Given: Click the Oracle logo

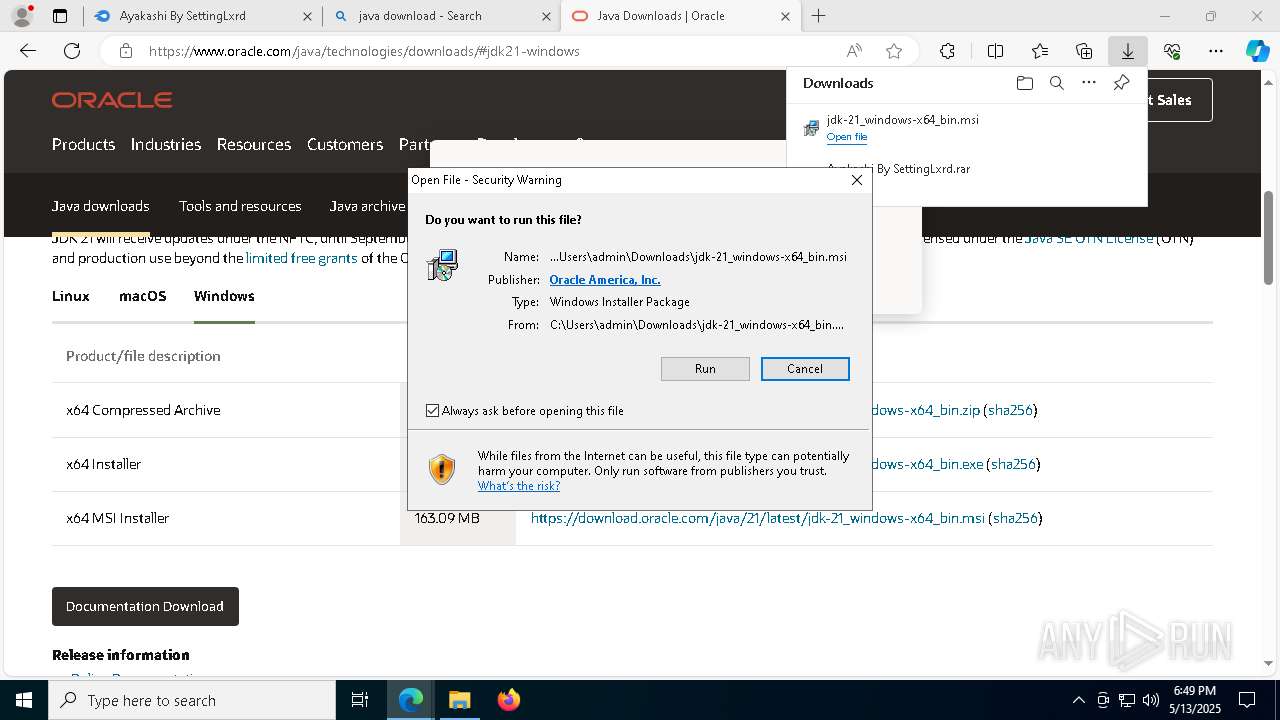Looking at the screenshot, I should [x=112, y=100].
